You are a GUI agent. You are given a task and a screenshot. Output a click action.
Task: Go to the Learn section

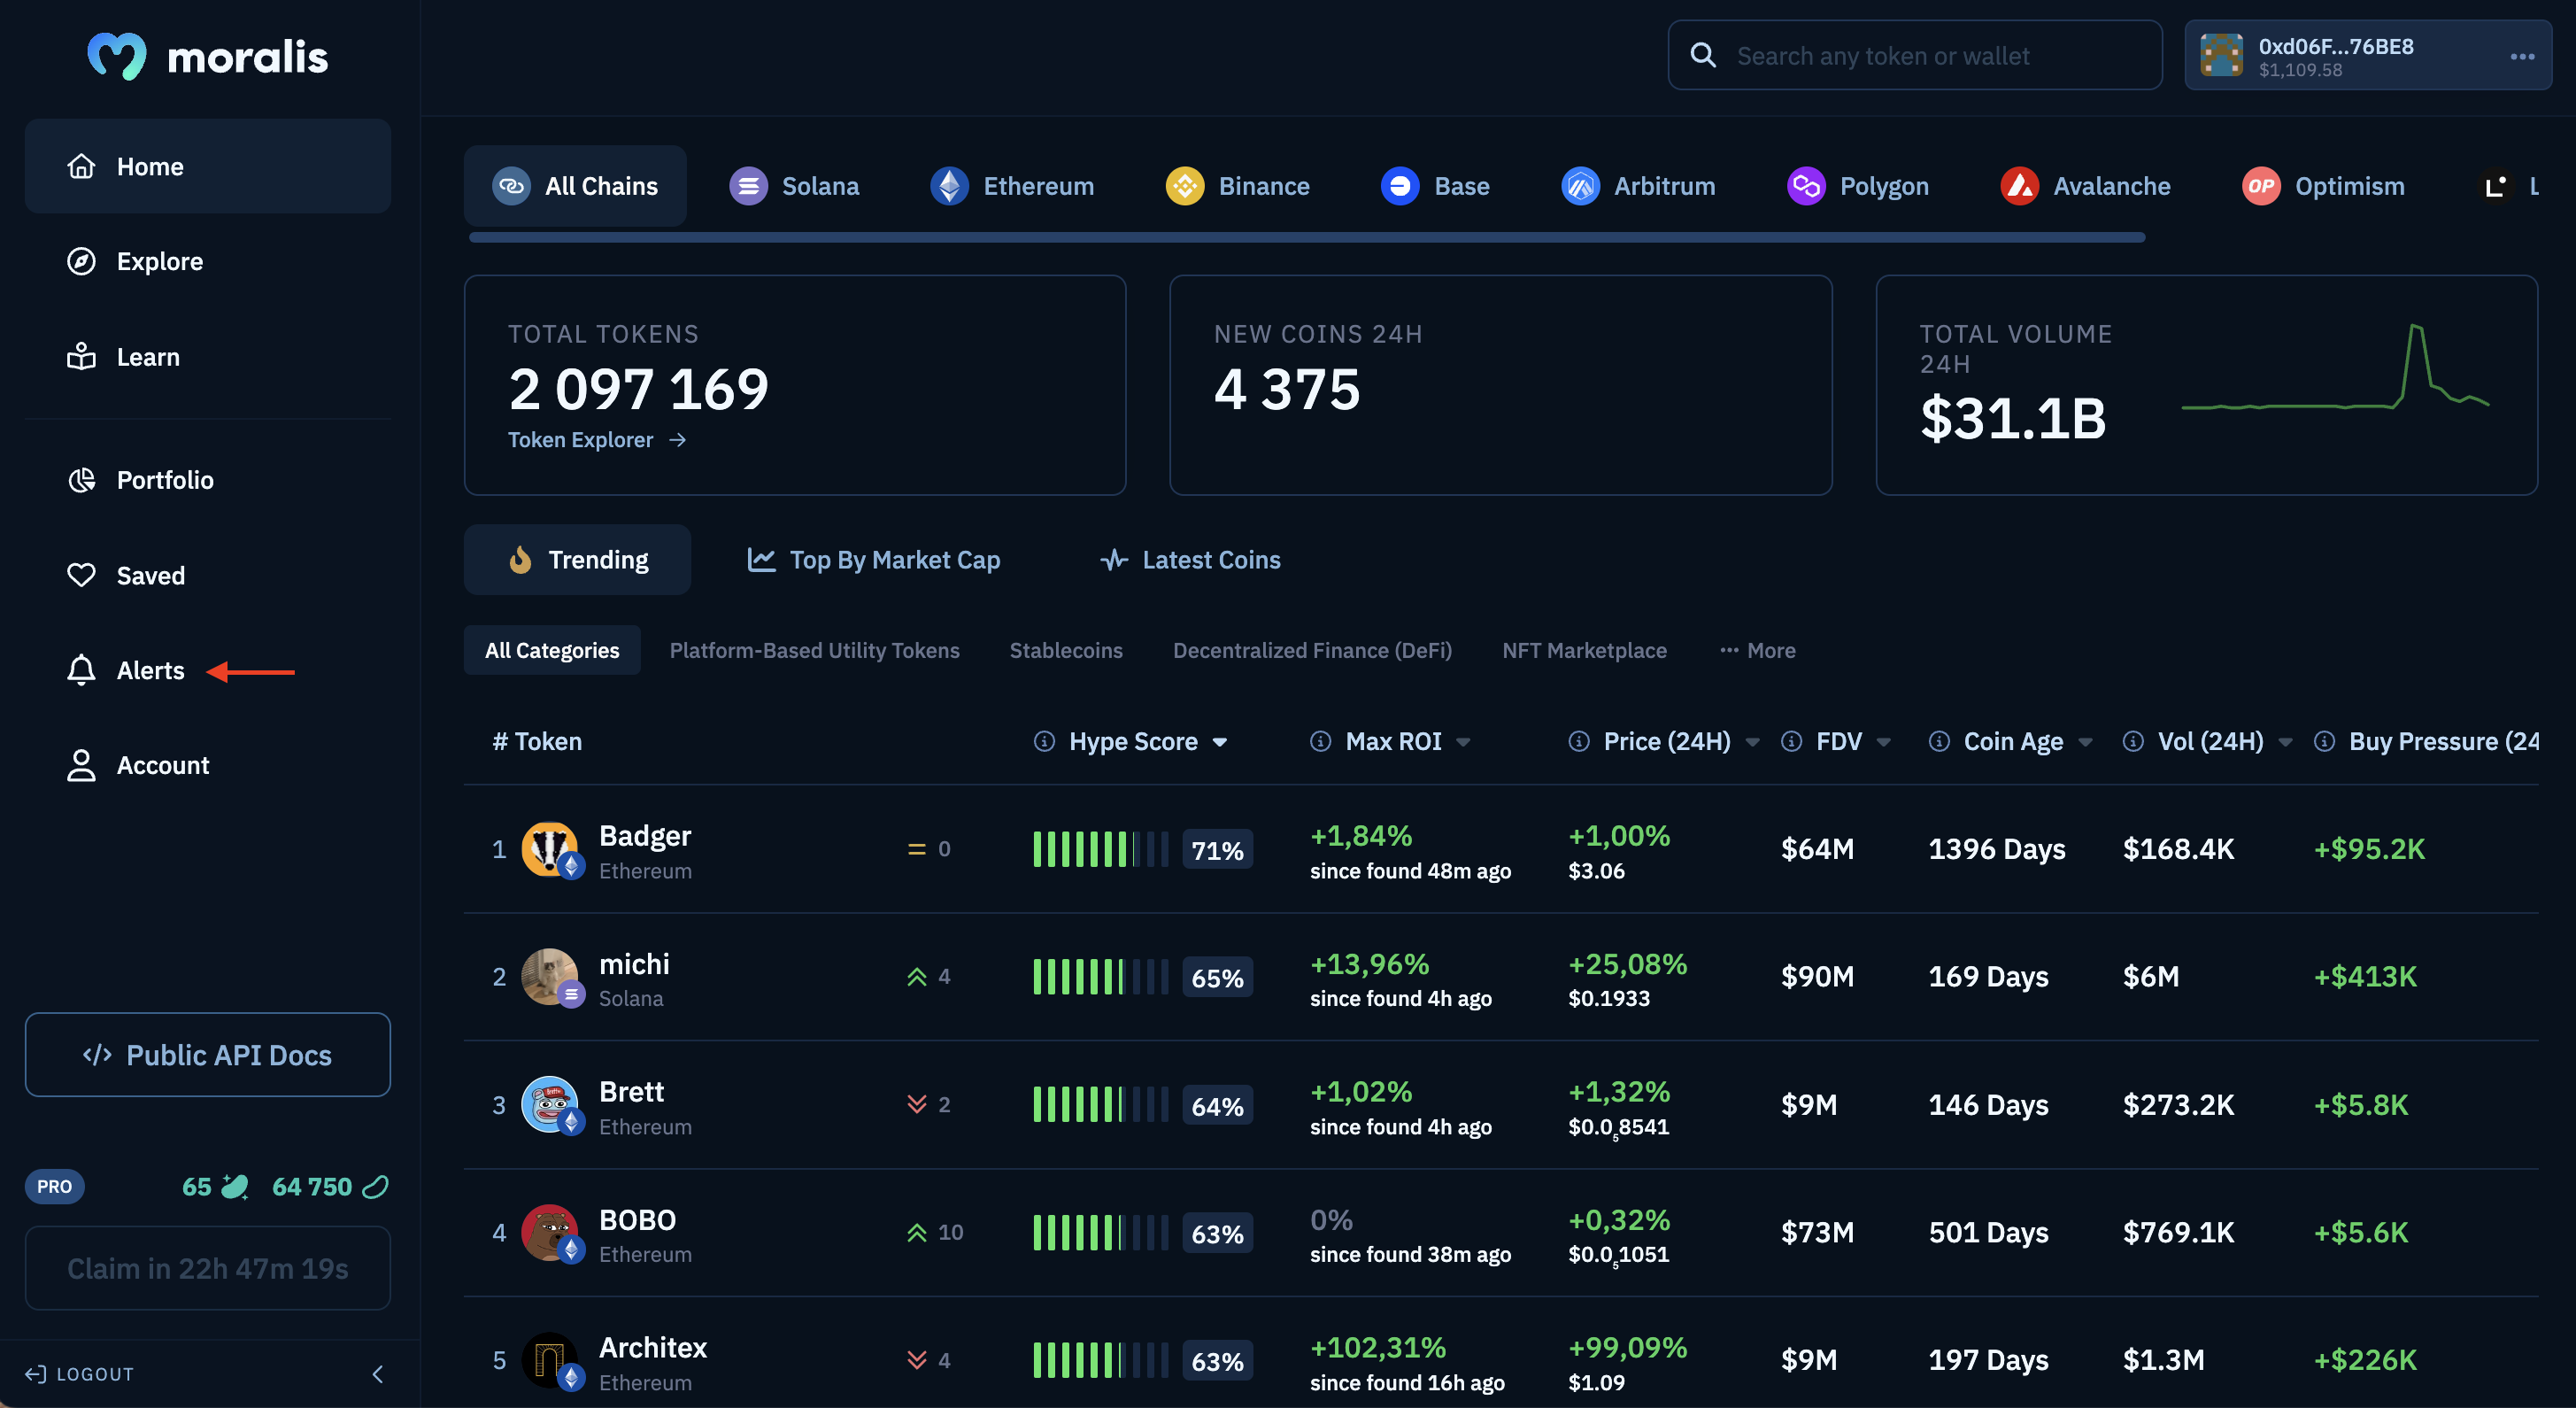123,357
